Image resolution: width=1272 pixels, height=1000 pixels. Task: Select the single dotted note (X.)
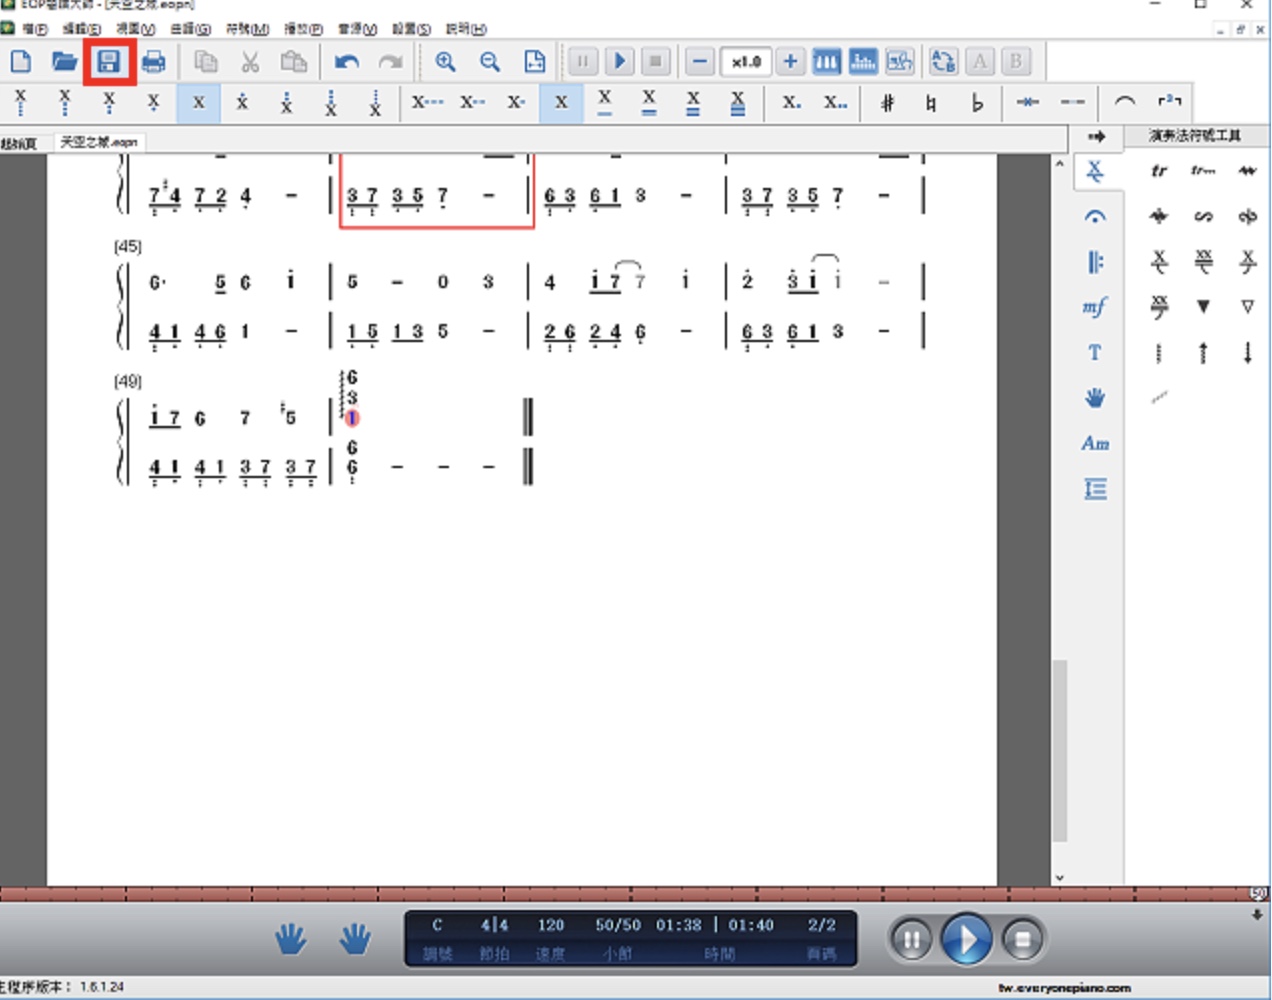[x=791, y=102]
